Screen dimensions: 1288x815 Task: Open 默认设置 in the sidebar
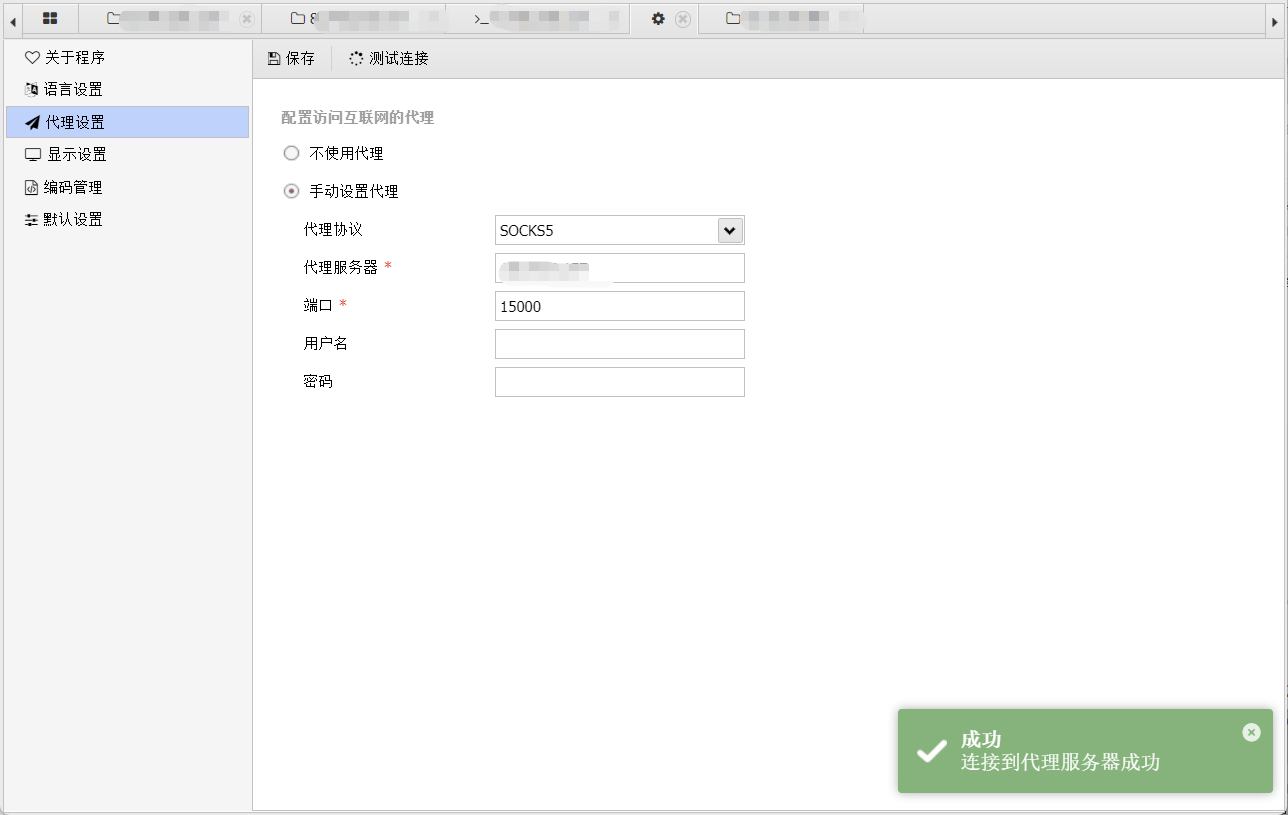[127, 219]
